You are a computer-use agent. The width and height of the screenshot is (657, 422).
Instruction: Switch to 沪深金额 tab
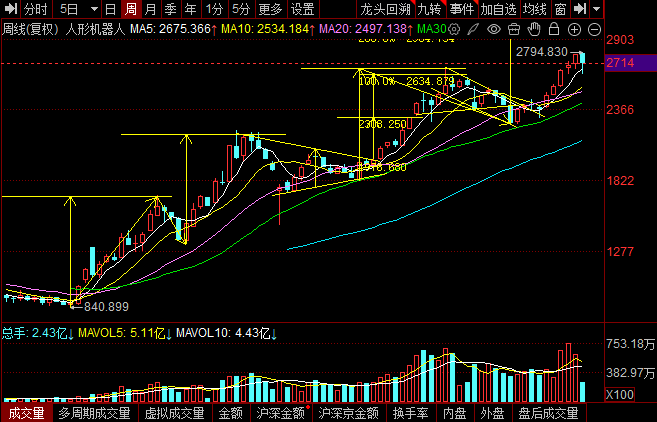pos(281,413)
